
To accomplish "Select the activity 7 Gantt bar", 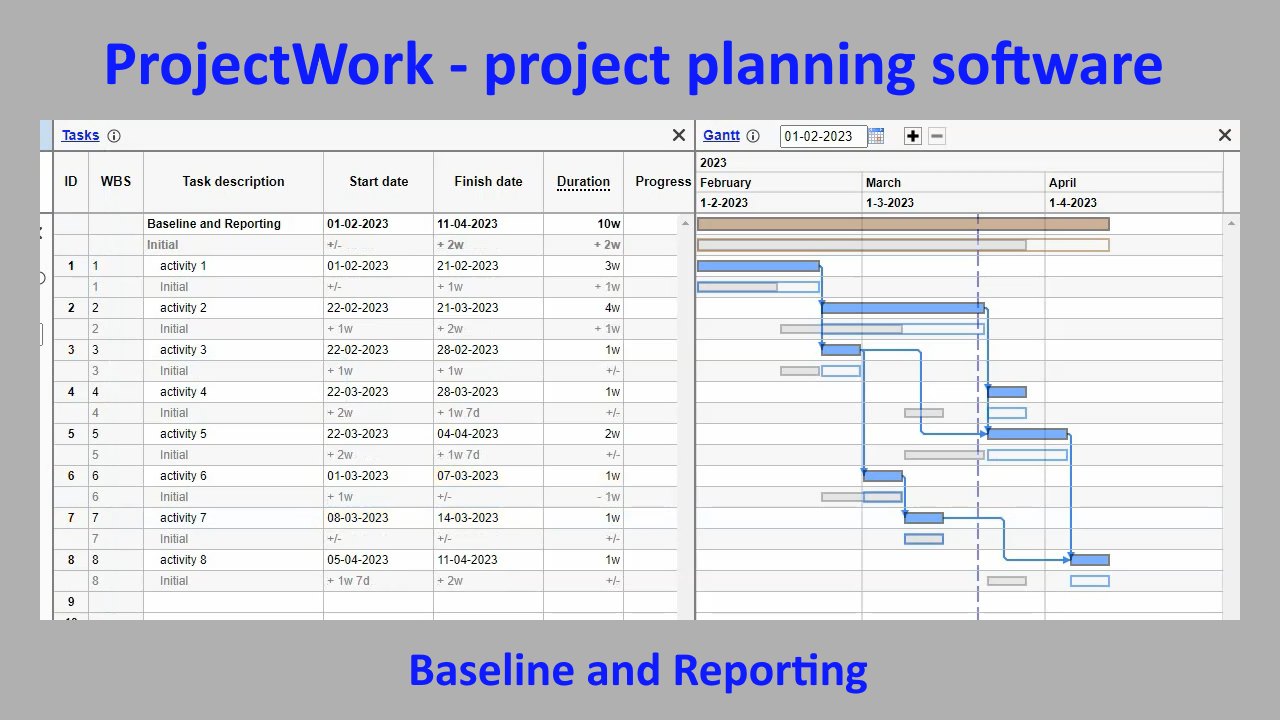I will [924, 518].
